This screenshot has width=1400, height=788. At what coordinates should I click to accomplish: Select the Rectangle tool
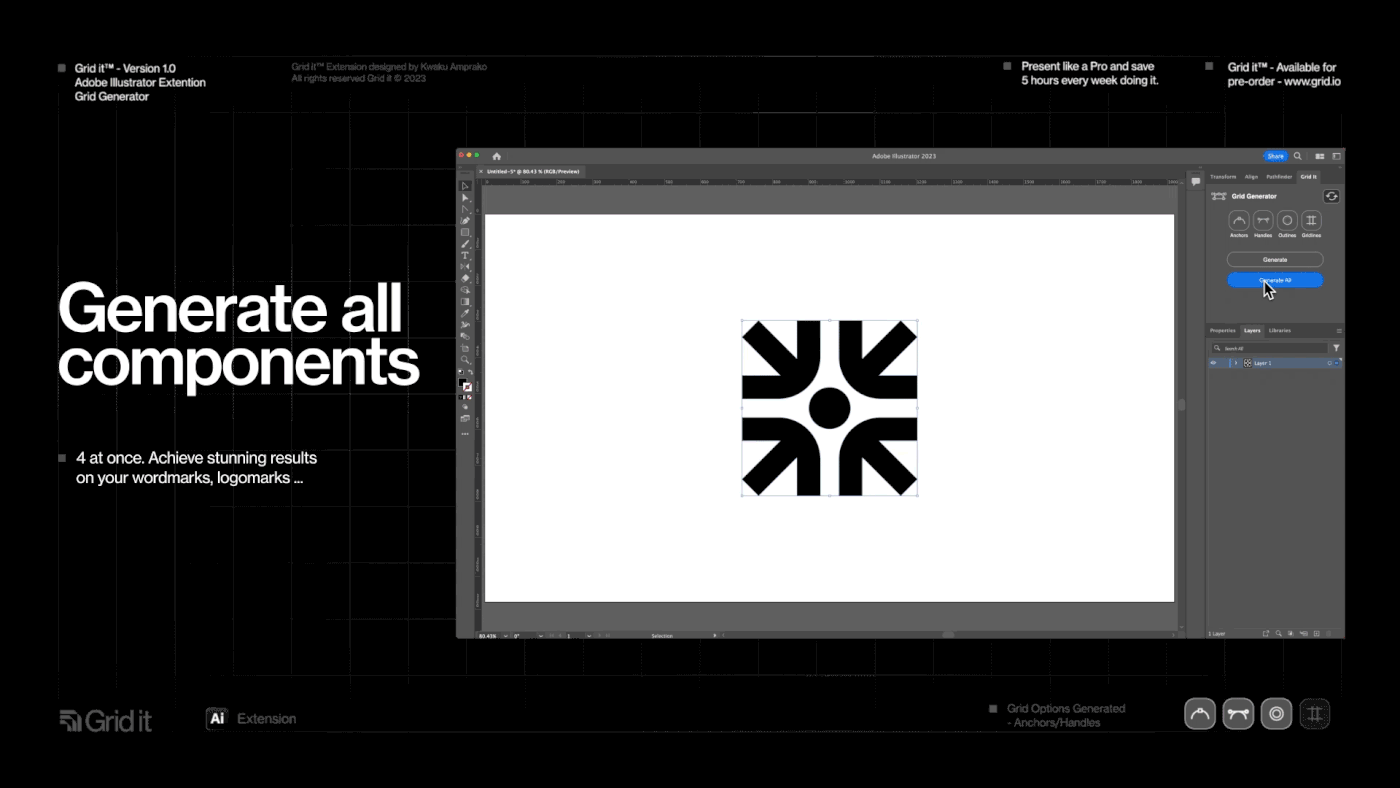coord(465,232)
